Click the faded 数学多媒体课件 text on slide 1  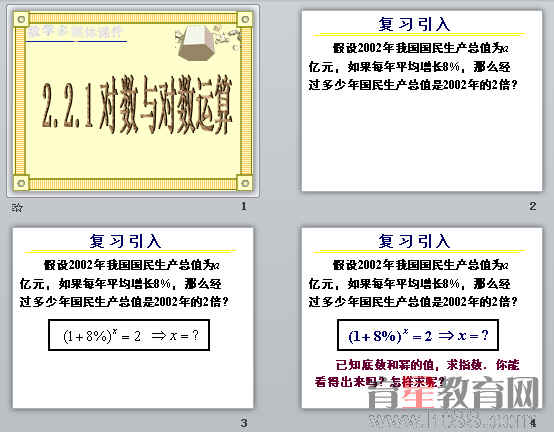pos(76,32)
